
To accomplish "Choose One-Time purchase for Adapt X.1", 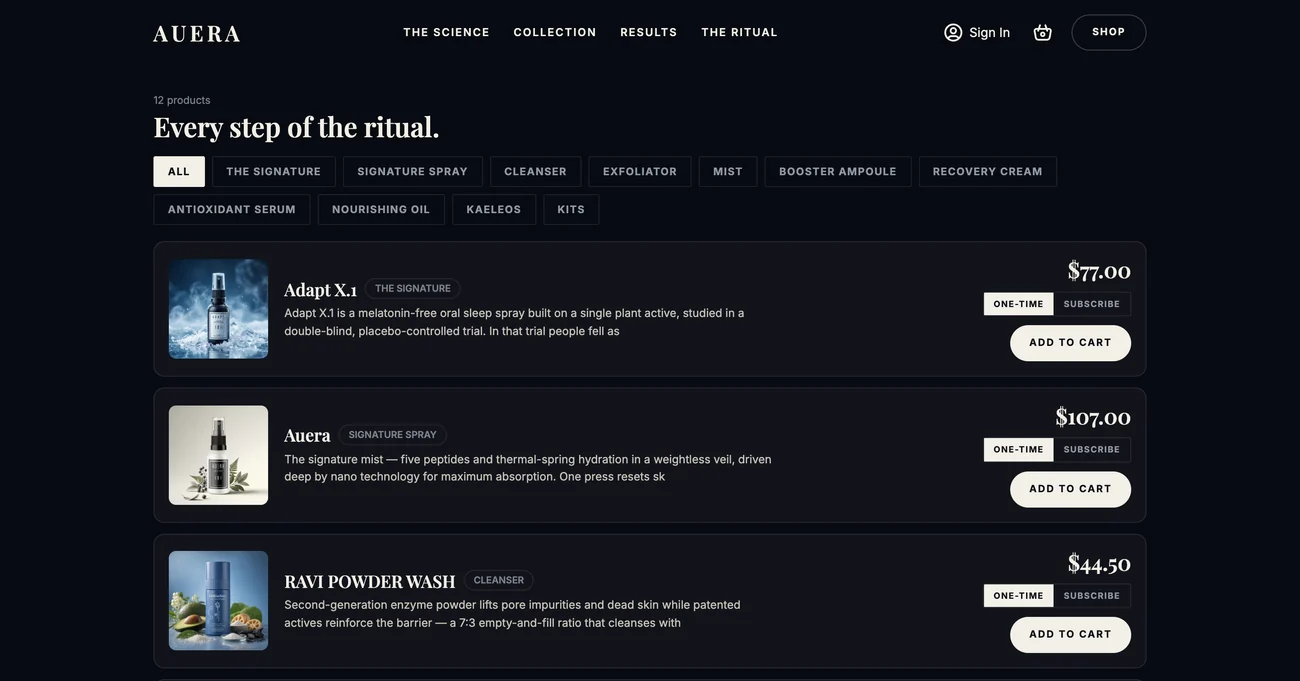I will tap(1018, 304).
